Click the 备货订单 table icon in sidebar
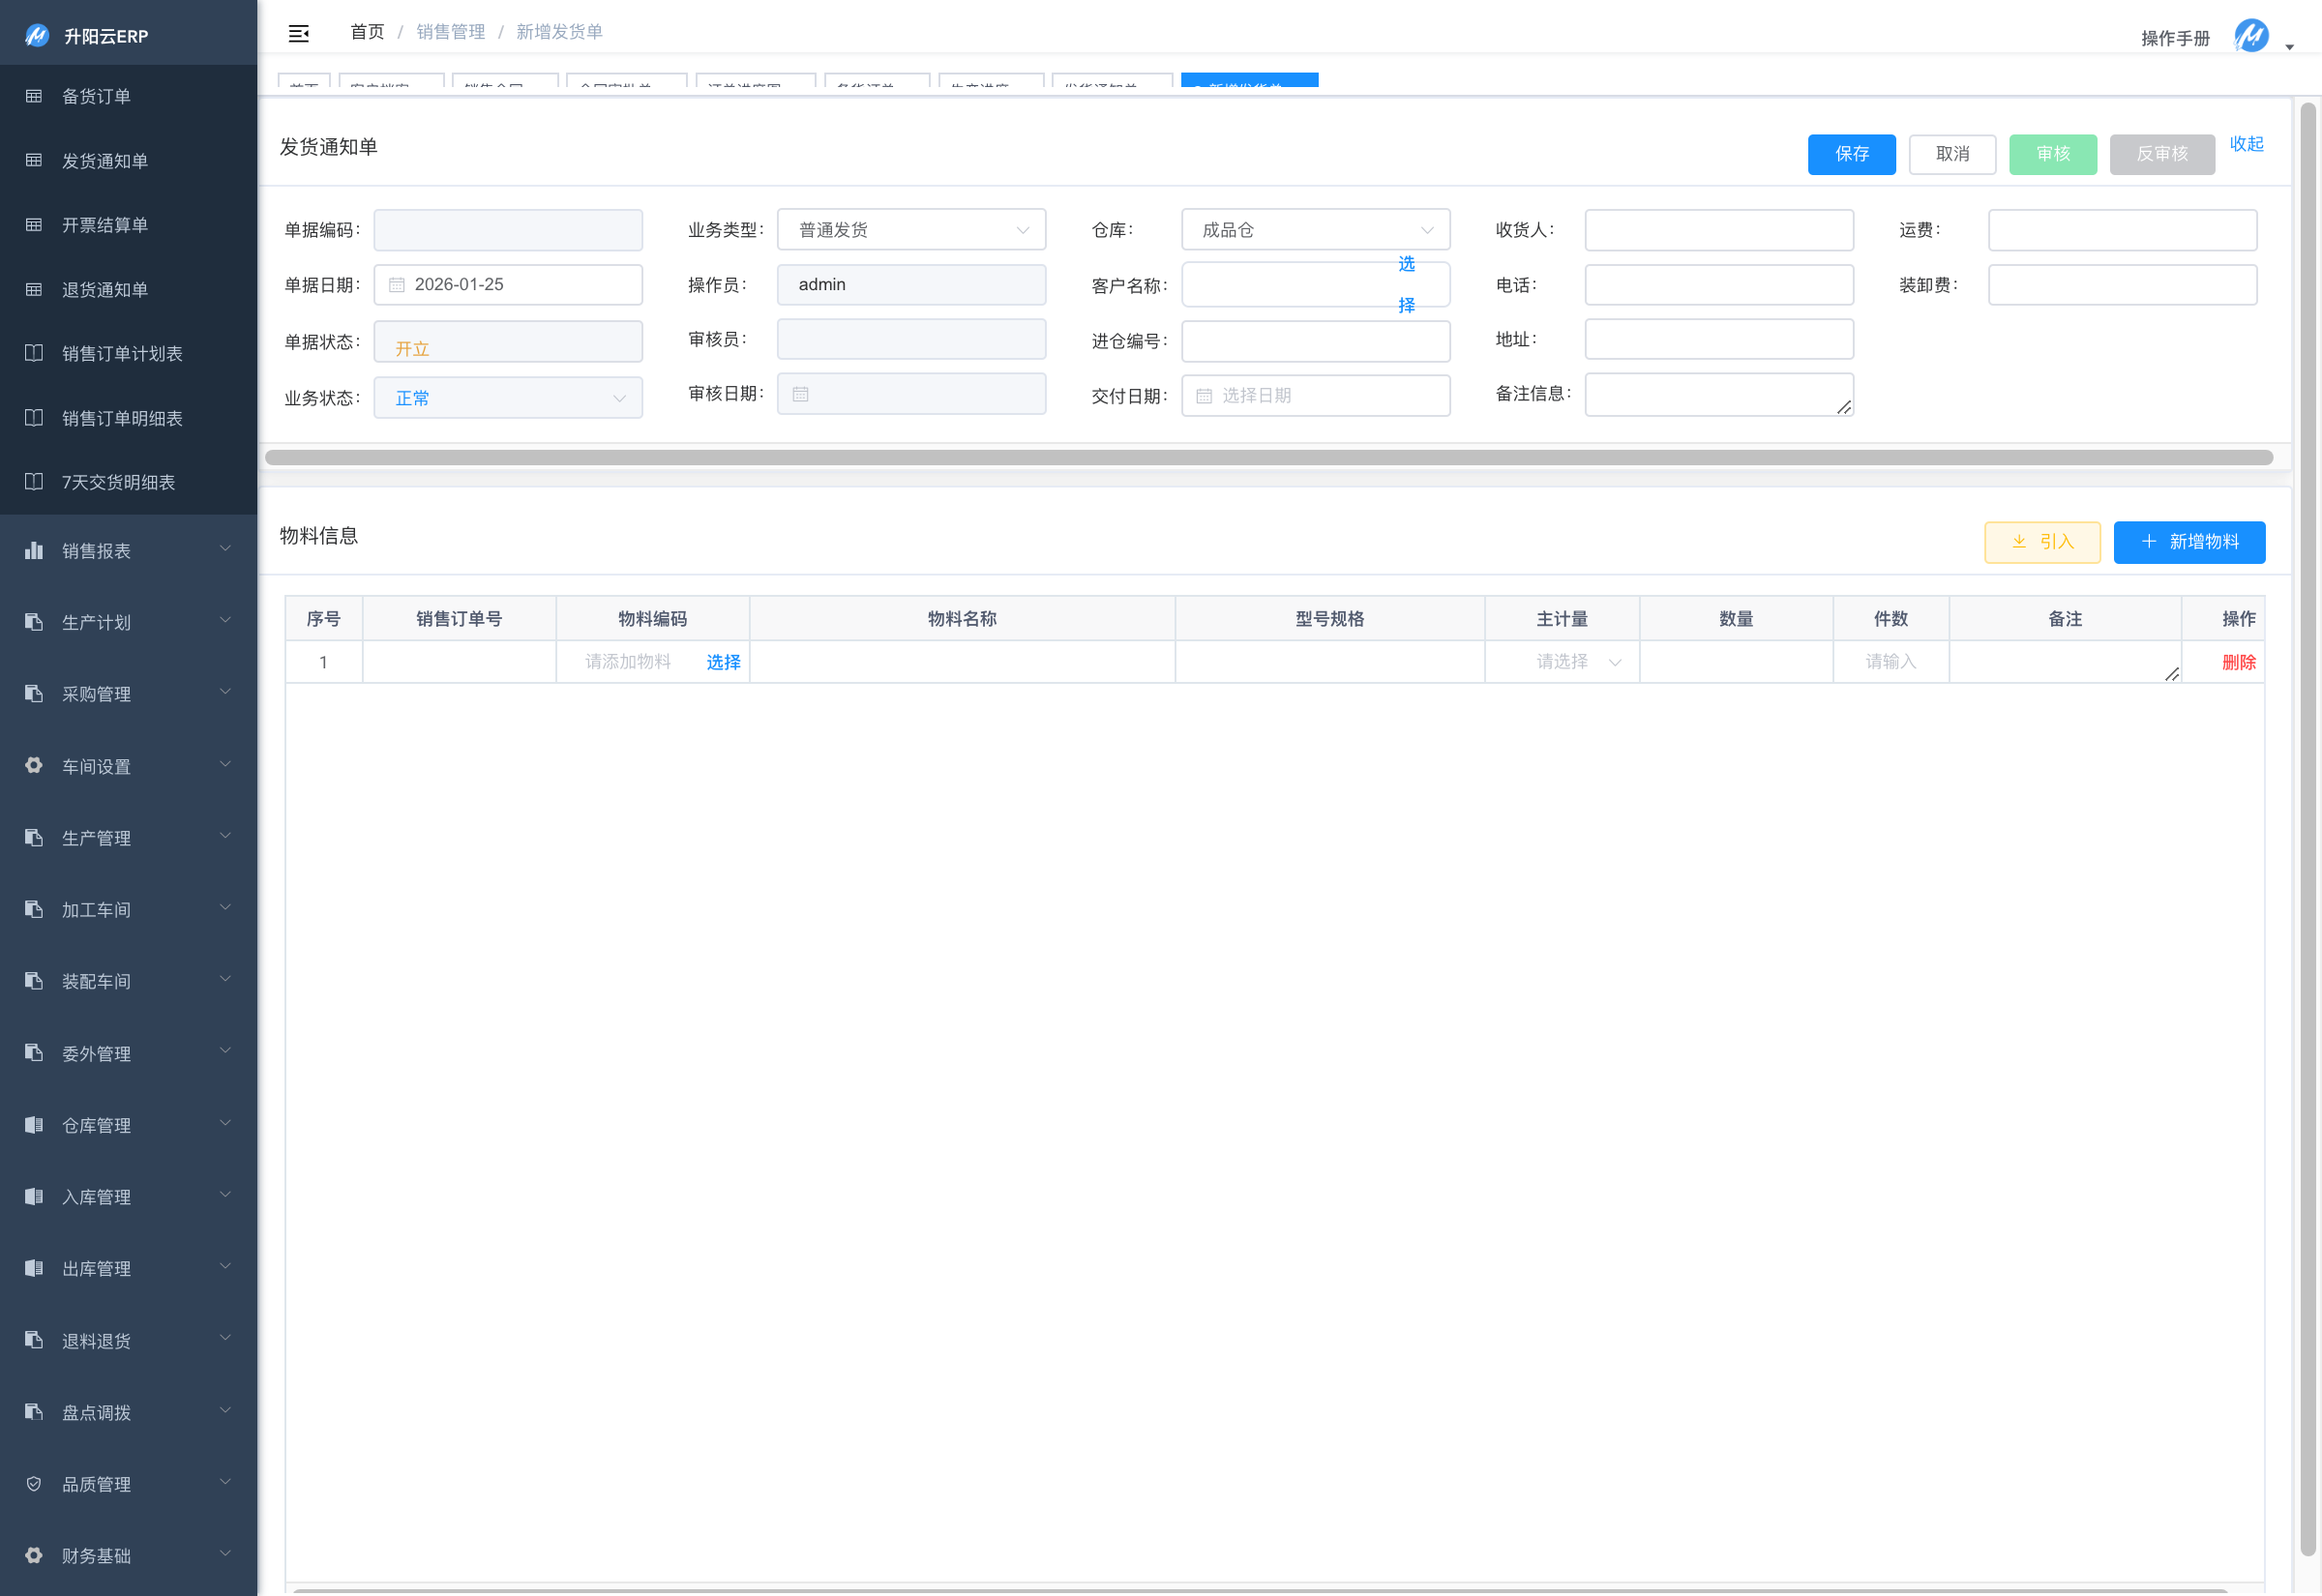The image size is (2322, 1596). pyautogui.click(x=34, y=97)
